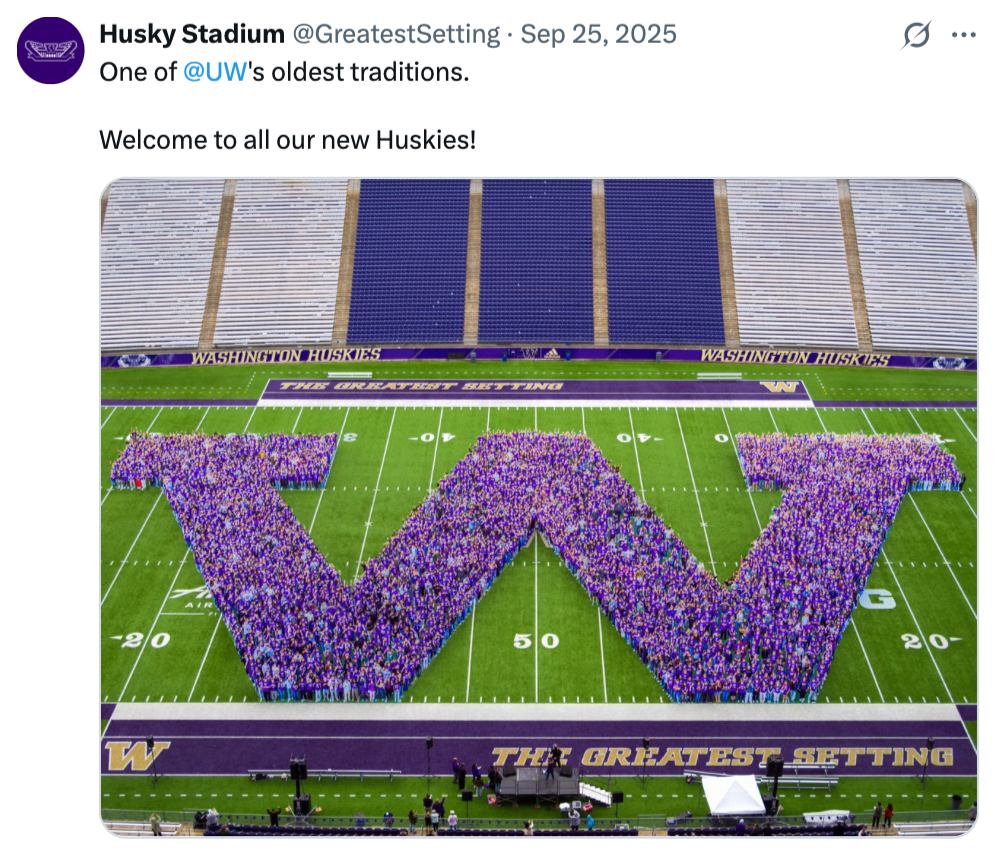Click the gold W logo in the bottom end zone
This screenshot has width=1002, height=854.
136,754
